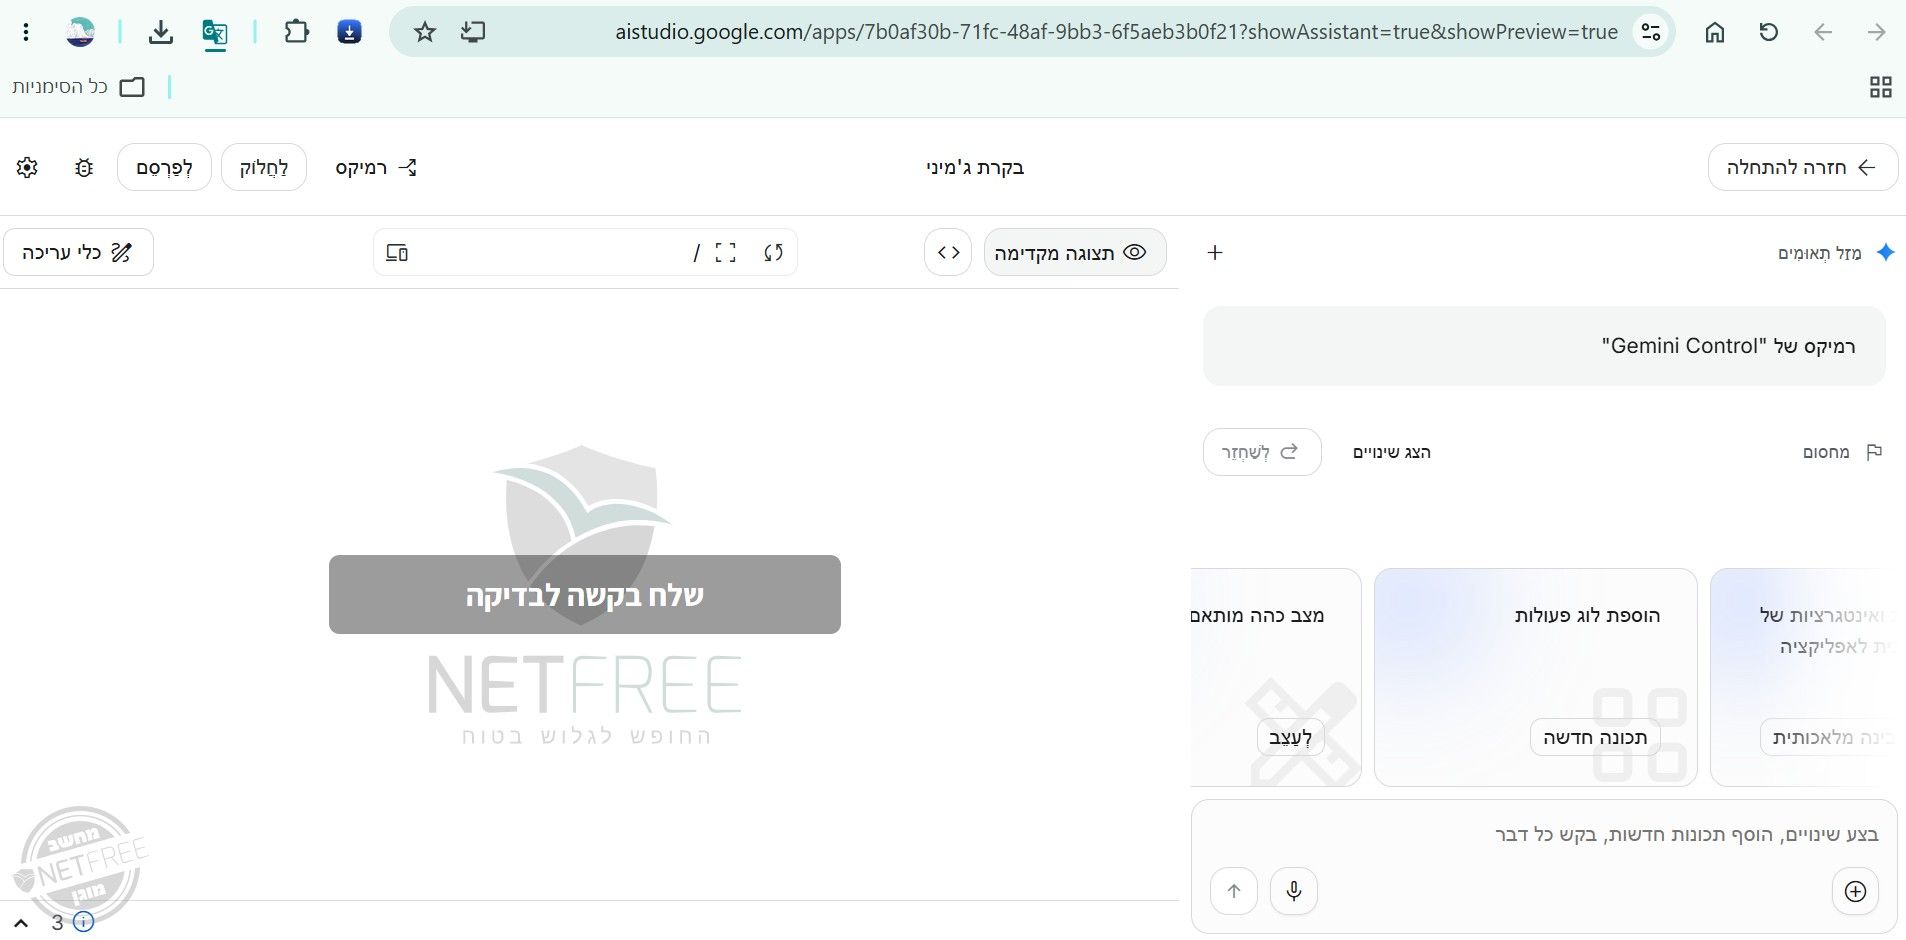Select the תצוגה מקדימה preview tab
The image size is (1906, 940).
coord(1075,252)
